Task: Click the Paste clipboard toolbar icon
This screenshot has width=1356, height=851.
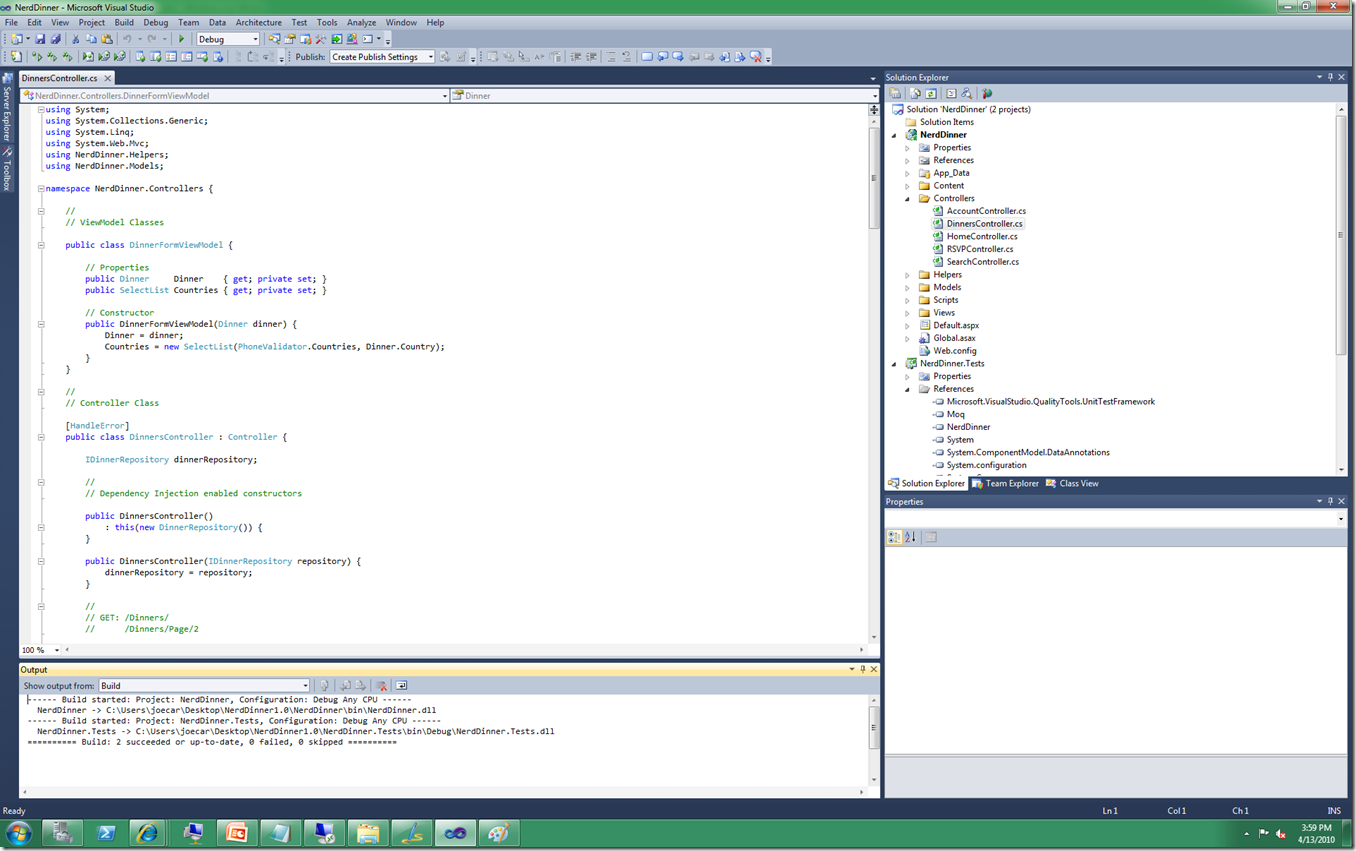Action: pyautogui.click(x=107, y=39)
